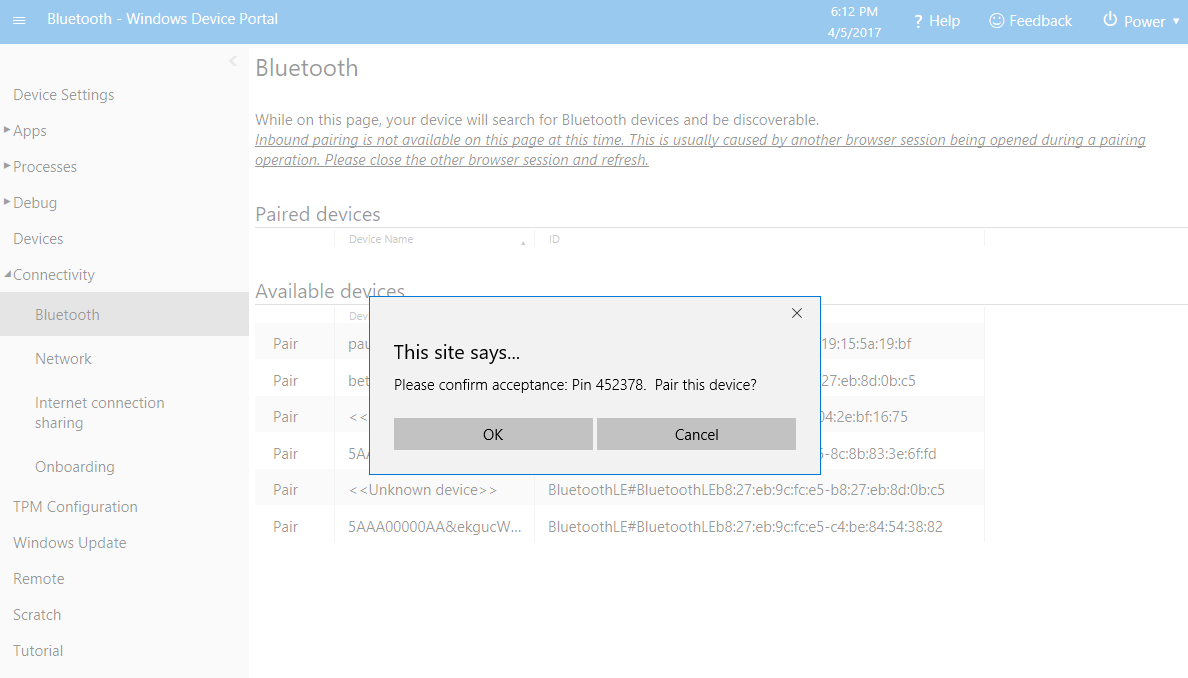Open TPM Configuration page
The height and width of the screenshot is (678, 1188).
75,507
